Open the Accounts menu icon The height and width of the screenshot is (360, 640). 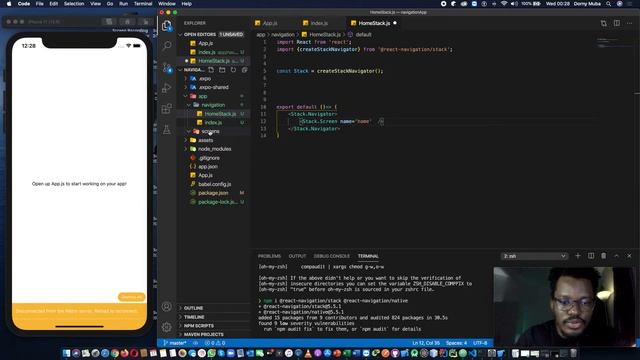click(x=167, y=306)
